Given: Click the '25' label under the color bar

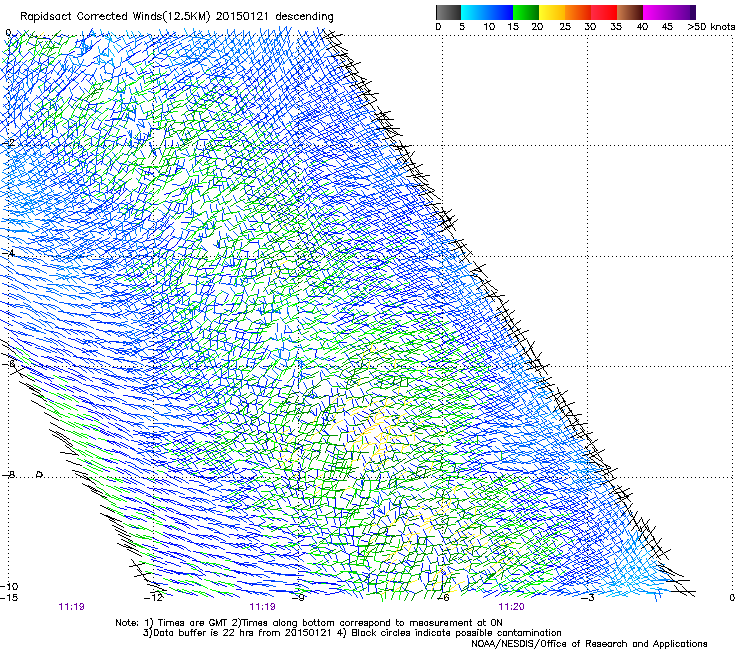Looking at the screenshot, I should pos(565,27).
